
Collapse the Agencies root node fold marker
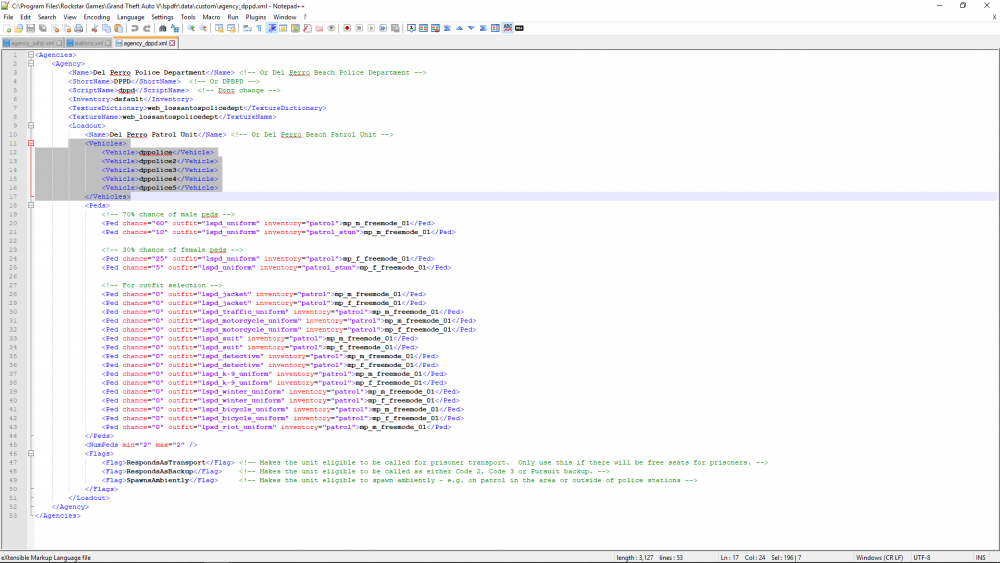pos(32,54)
